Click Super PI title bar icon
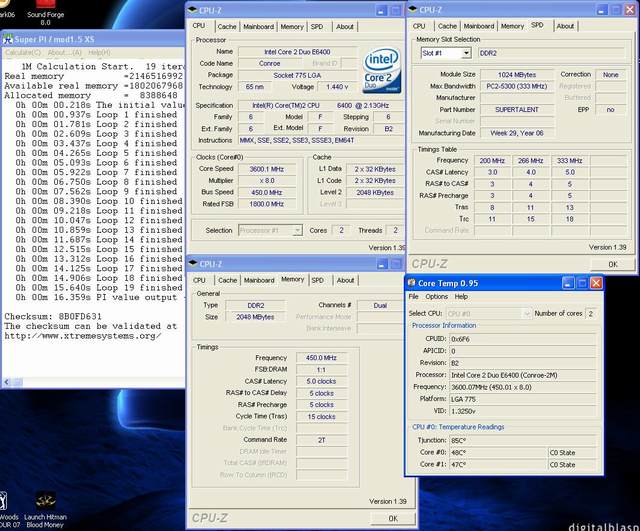 pos(7,40)
